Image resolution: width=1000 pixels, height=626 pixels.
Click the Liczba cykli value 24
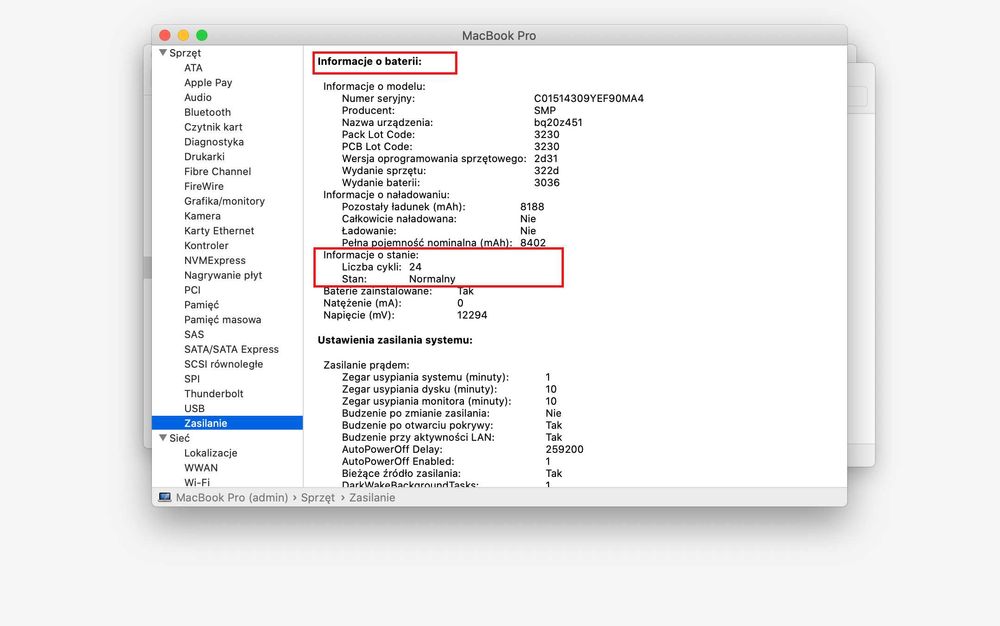(x=415, y=266)
